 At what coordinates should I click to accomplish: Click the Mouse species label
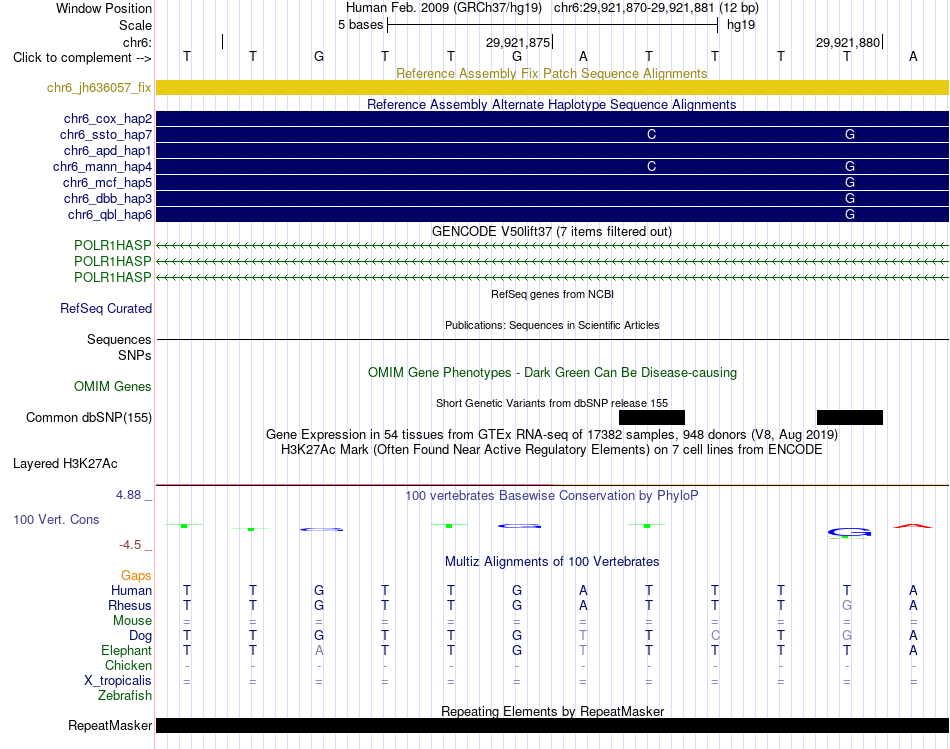(132, 621)
